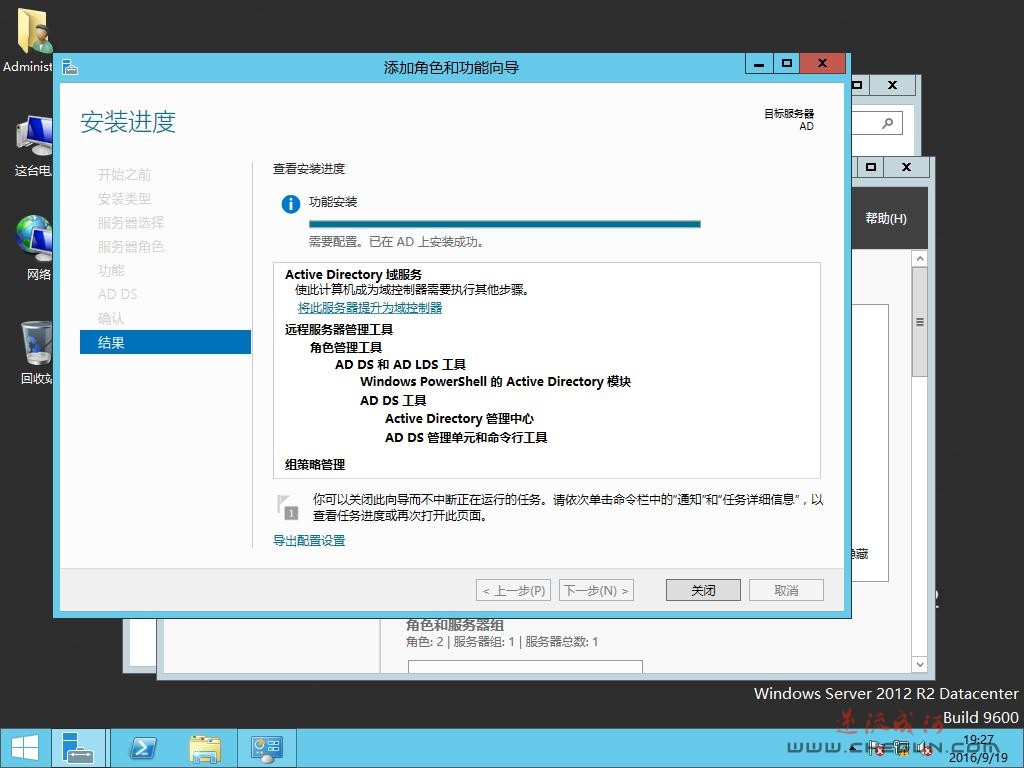
Task: Click the 下一步(N) button
Action: point(596,590)
